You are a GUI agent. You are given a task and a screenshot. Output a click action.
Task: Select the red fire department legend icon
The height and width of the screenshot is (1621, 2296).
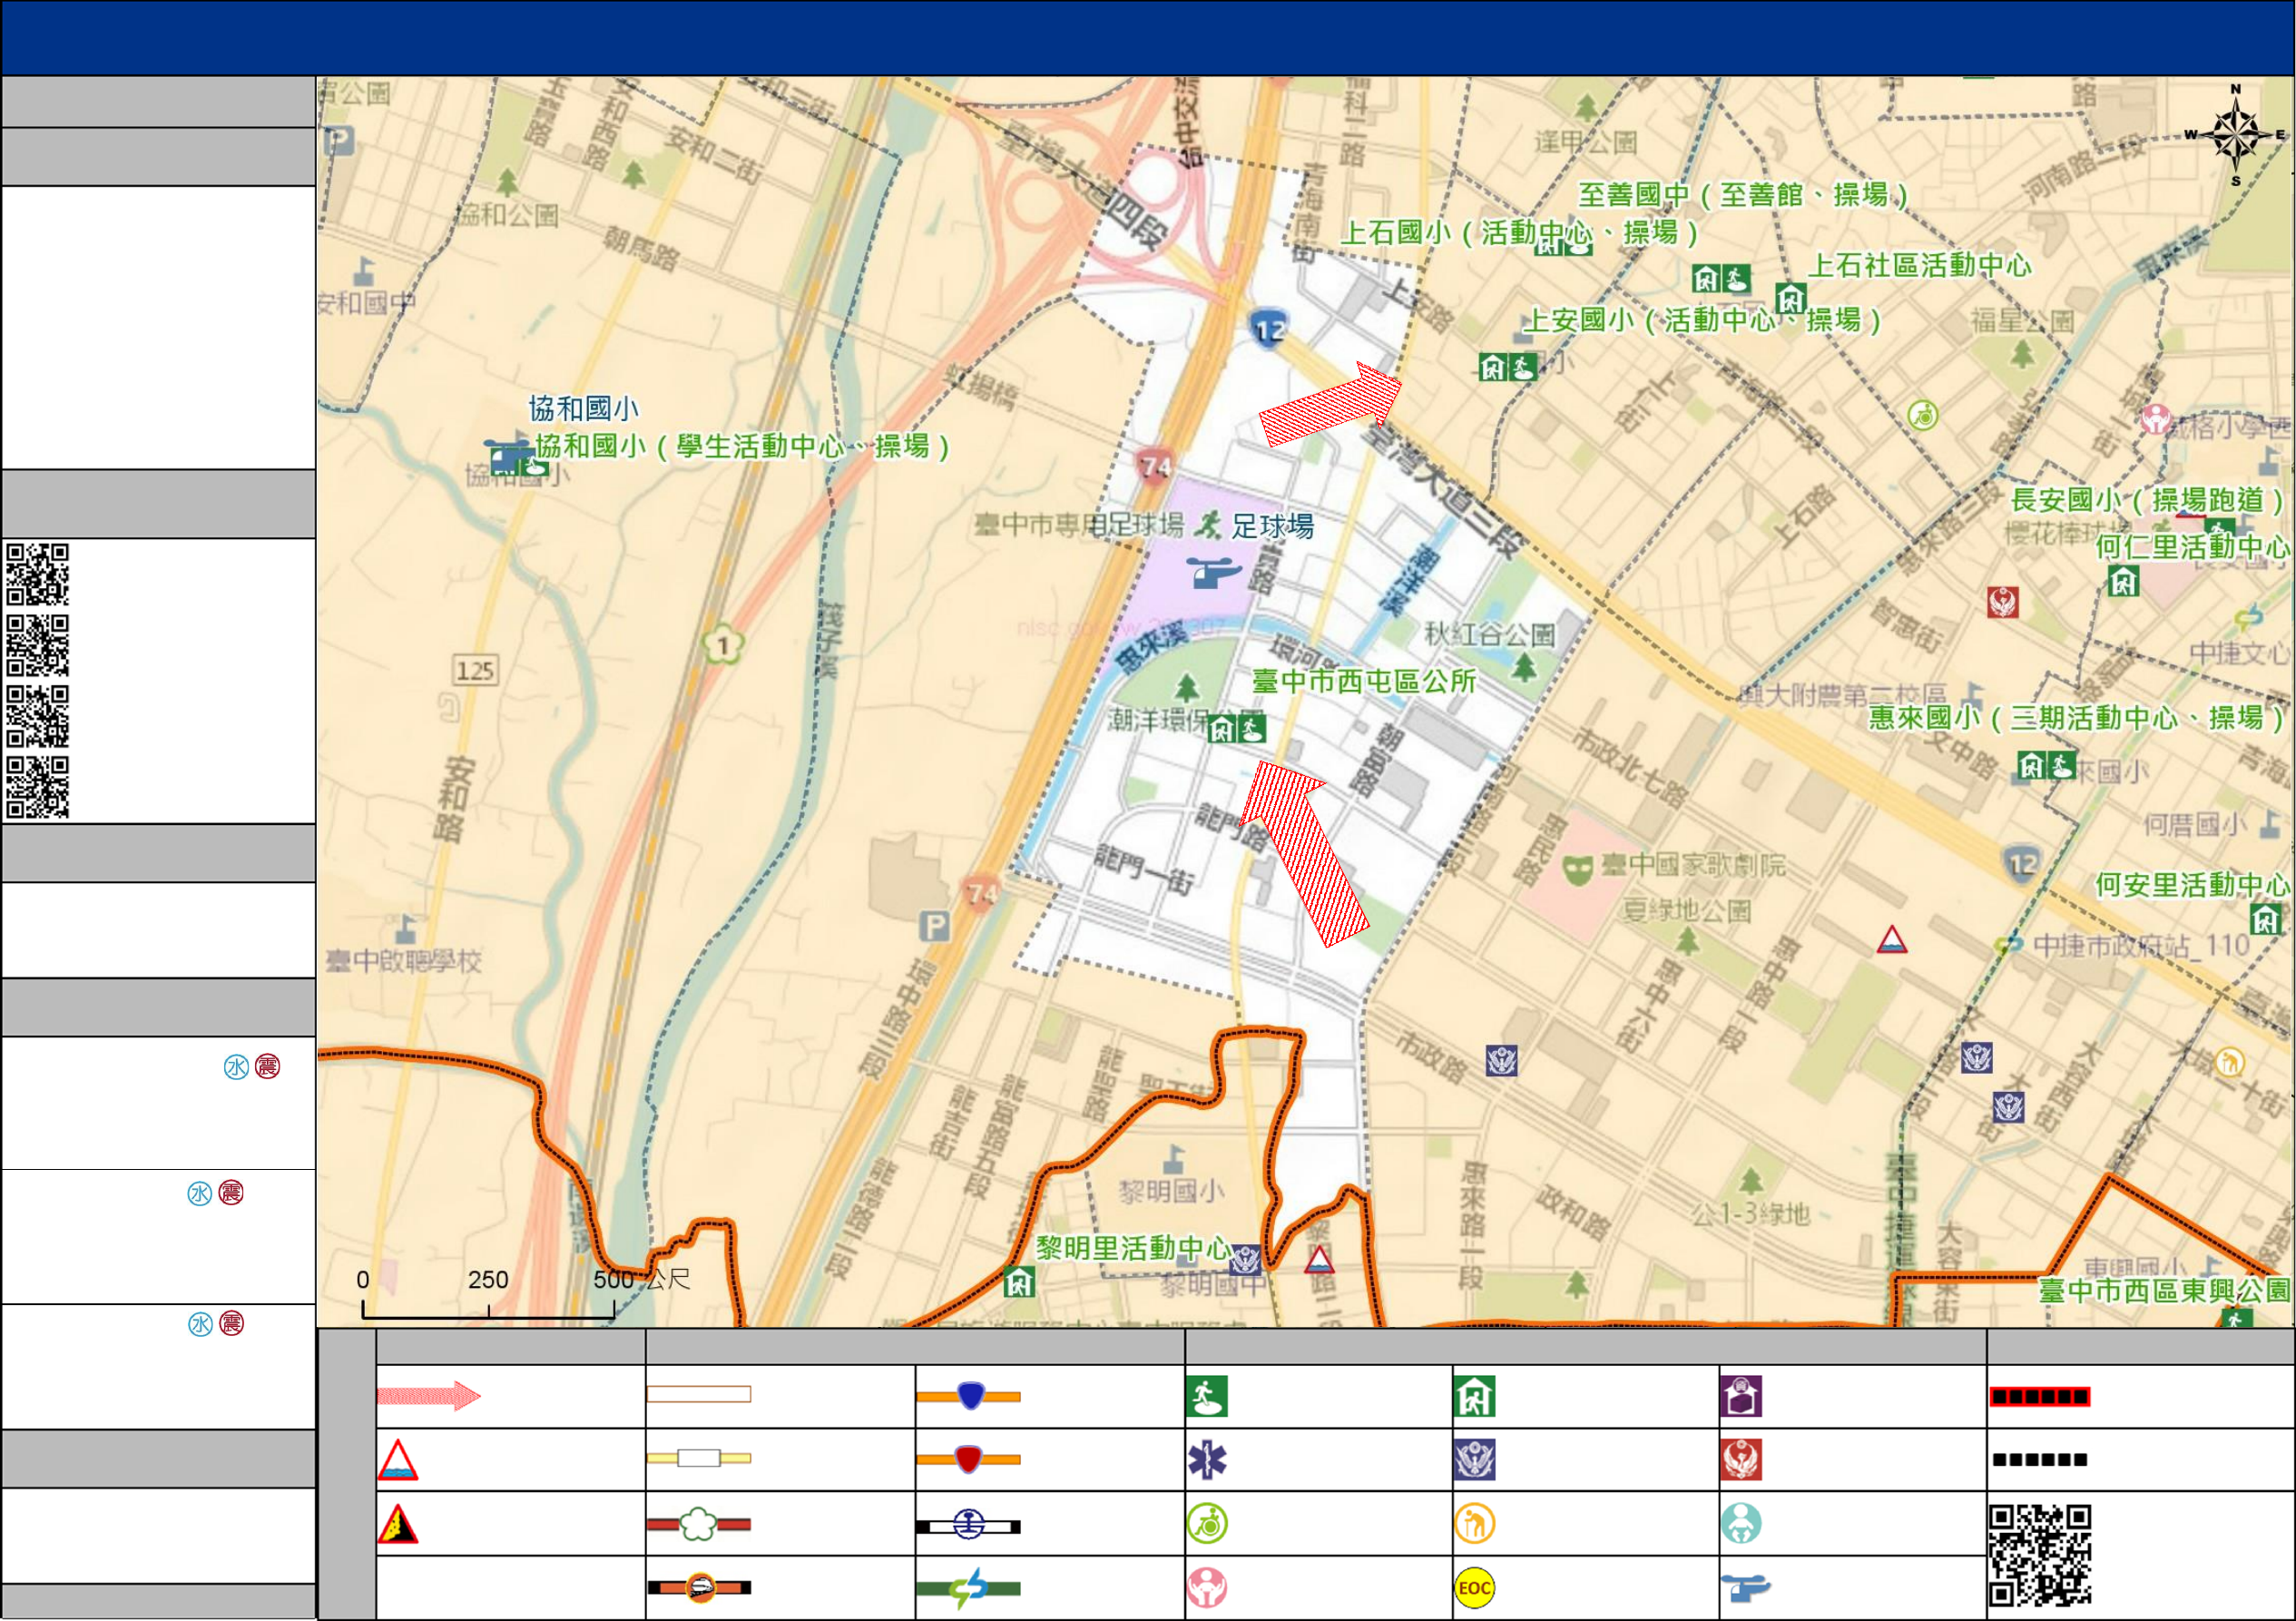pyautogui.click(x=1741, y=1460)
